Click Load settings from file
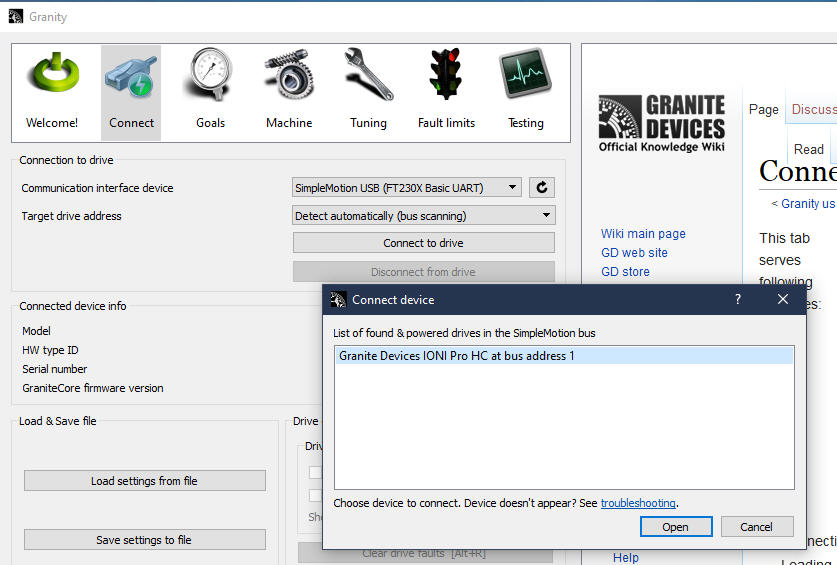 click(144, 481)
